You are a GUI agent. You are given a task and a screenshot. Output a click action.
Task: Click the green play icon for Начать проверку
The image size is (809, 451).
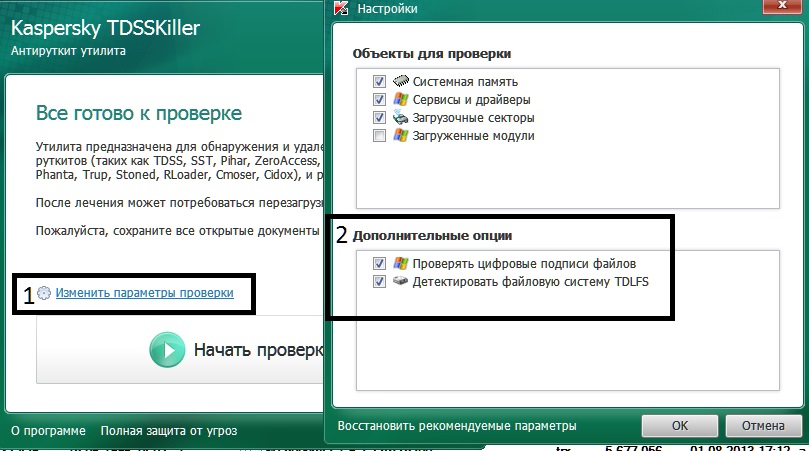point(167,350)
